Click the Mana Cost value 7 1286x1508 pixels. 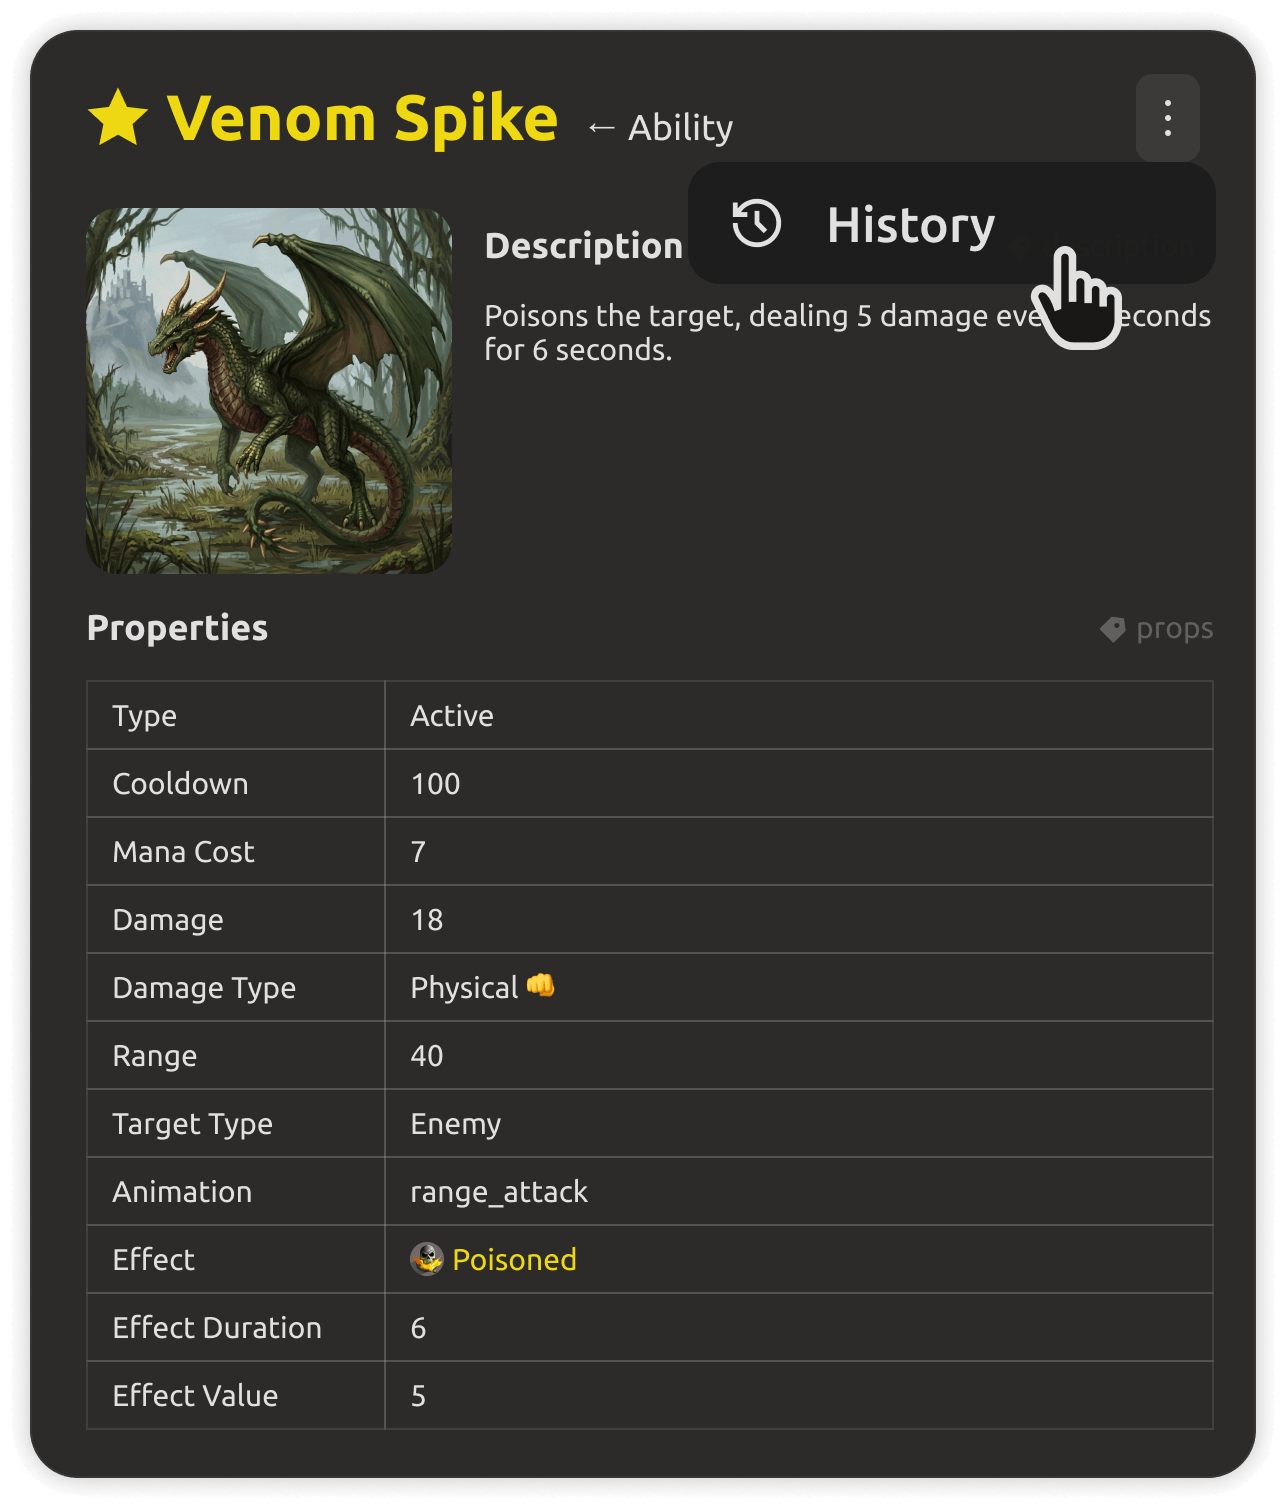click(419, 852)
